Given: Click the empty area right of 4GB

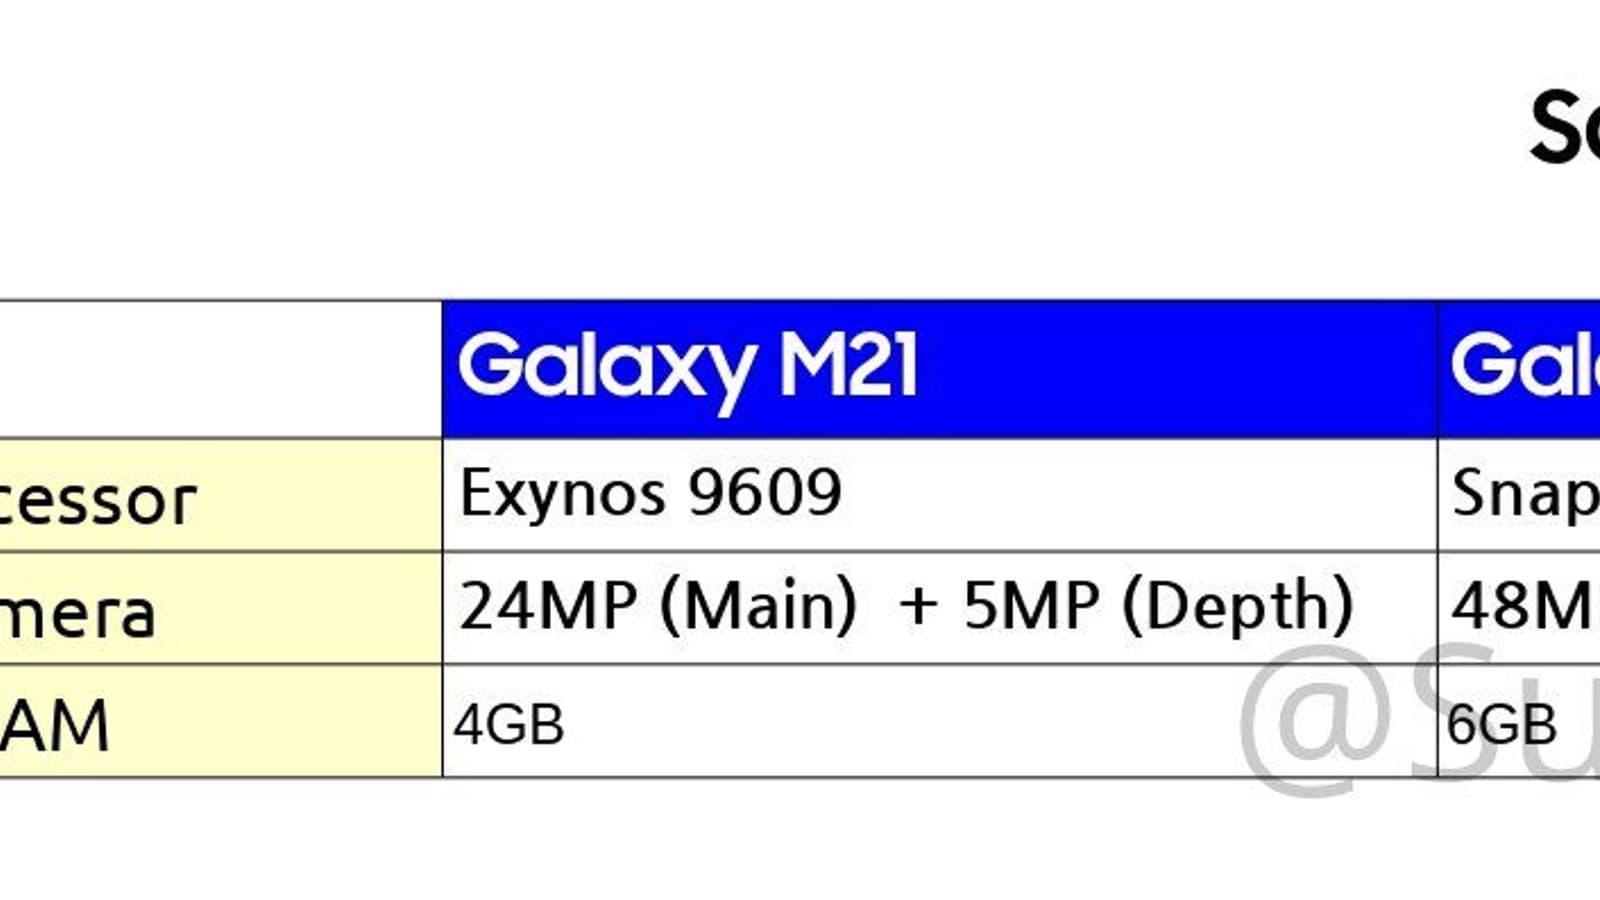Looking at the screenshot, I should point(900,724).
